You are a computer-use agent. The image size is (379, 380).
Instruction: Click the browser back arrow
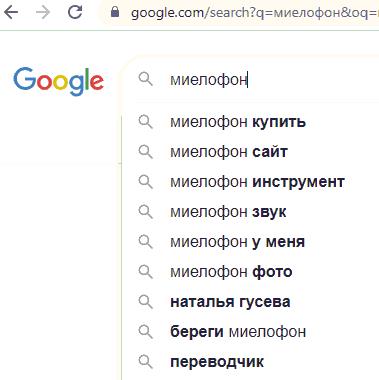11,13
